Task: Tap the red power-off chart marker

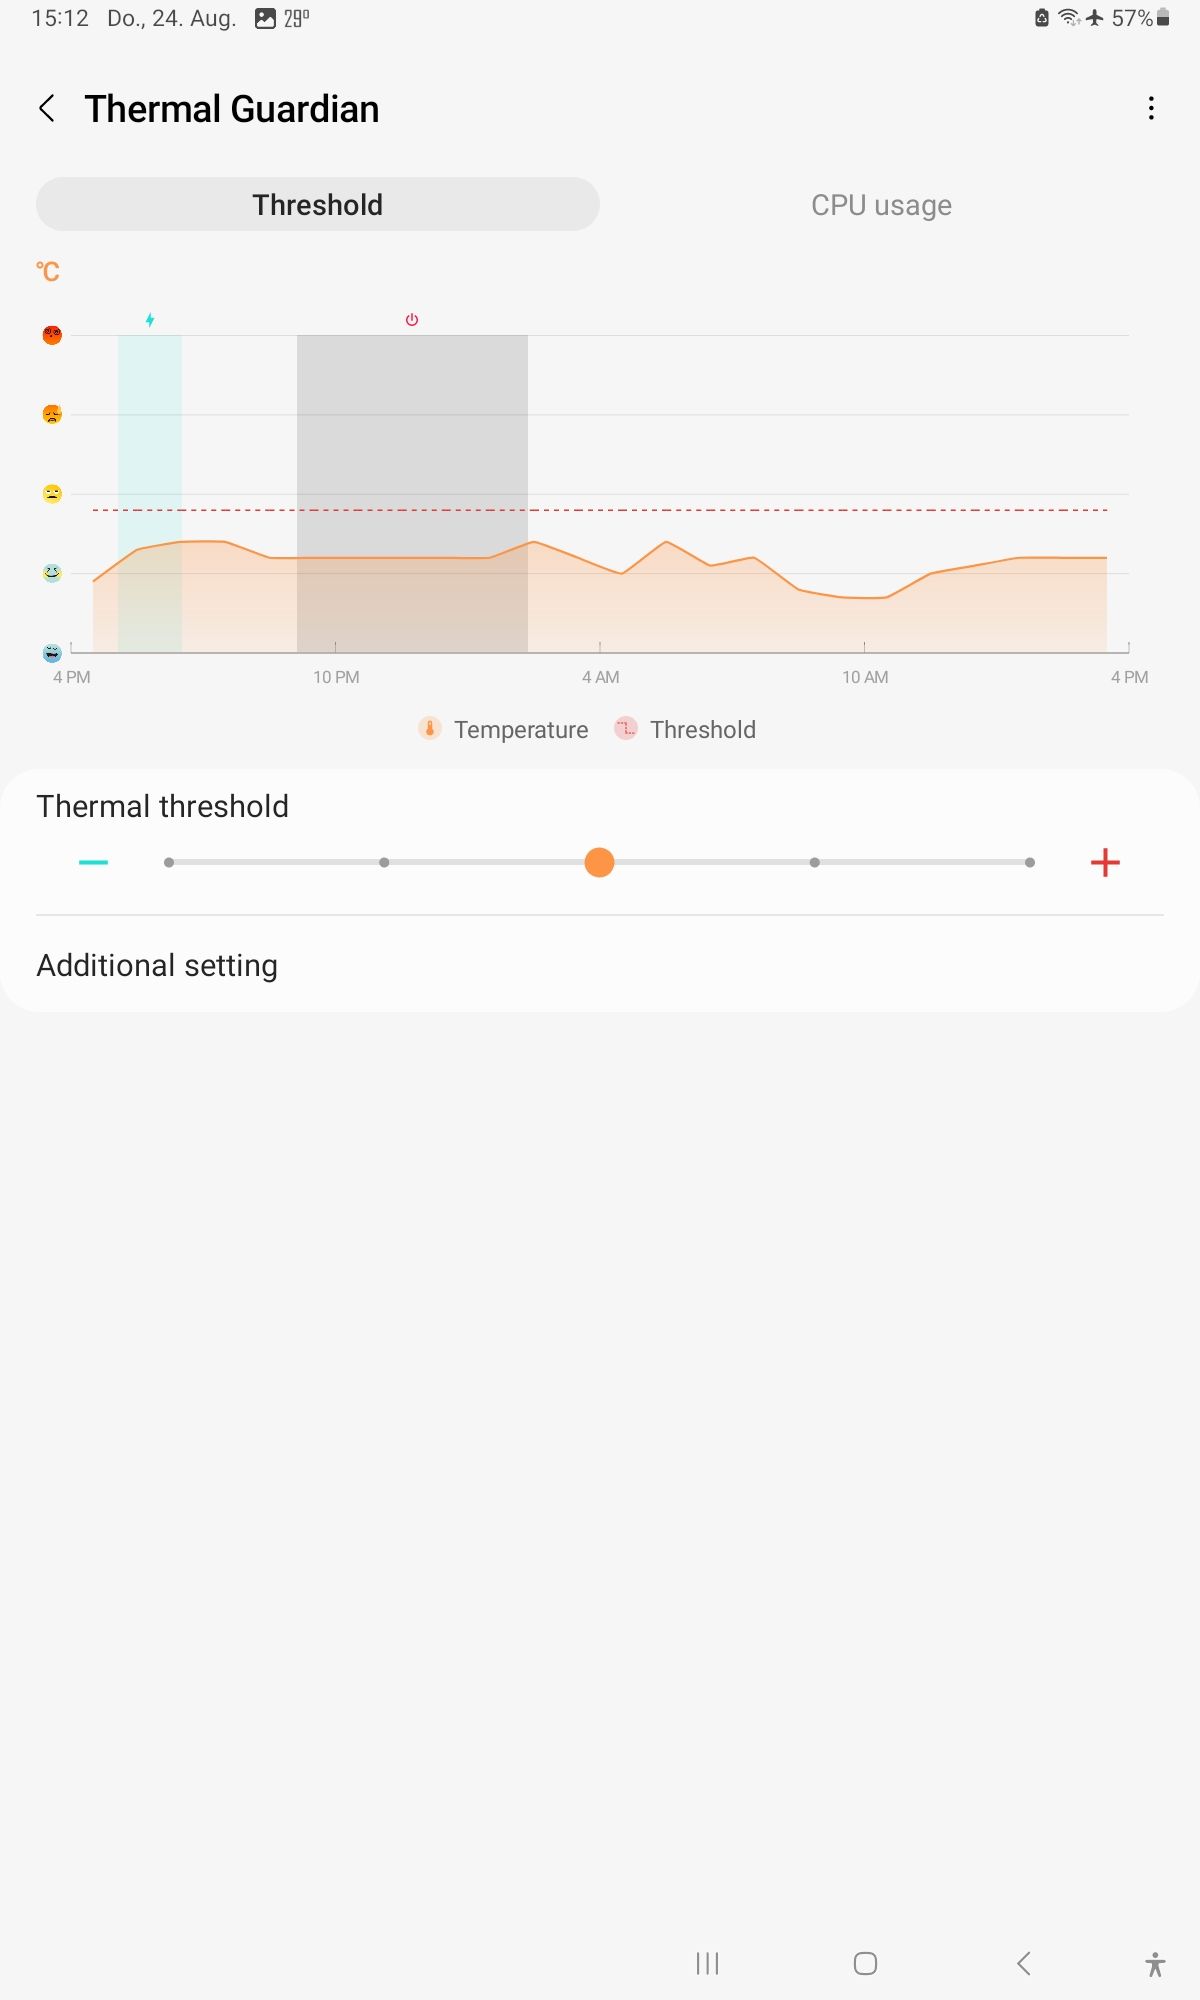Action: click(412, 320)
